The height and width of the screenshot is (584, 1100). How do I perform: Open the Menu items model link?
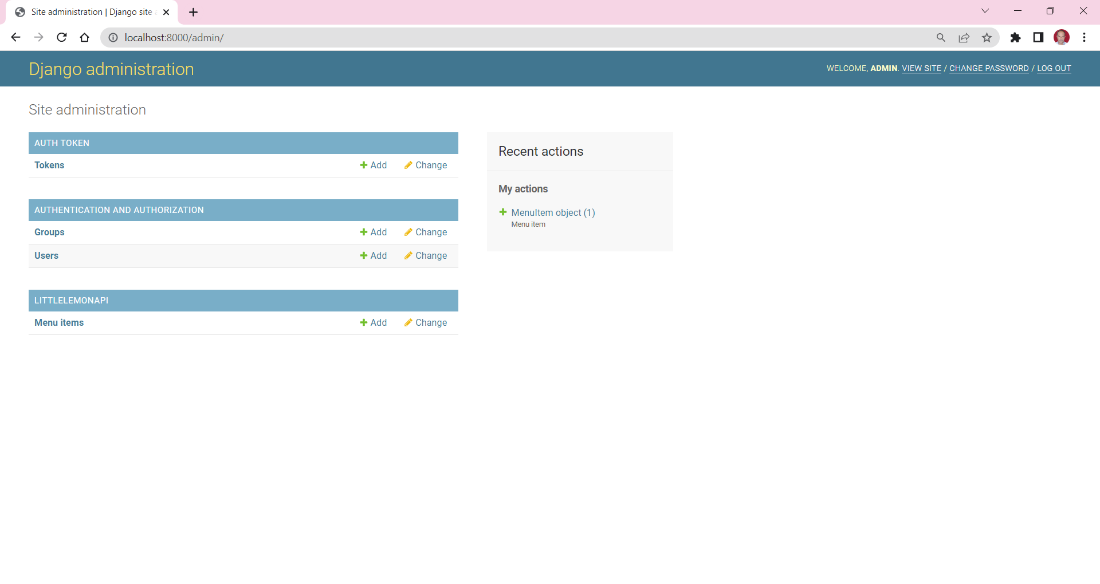click(x=59, y=323)
